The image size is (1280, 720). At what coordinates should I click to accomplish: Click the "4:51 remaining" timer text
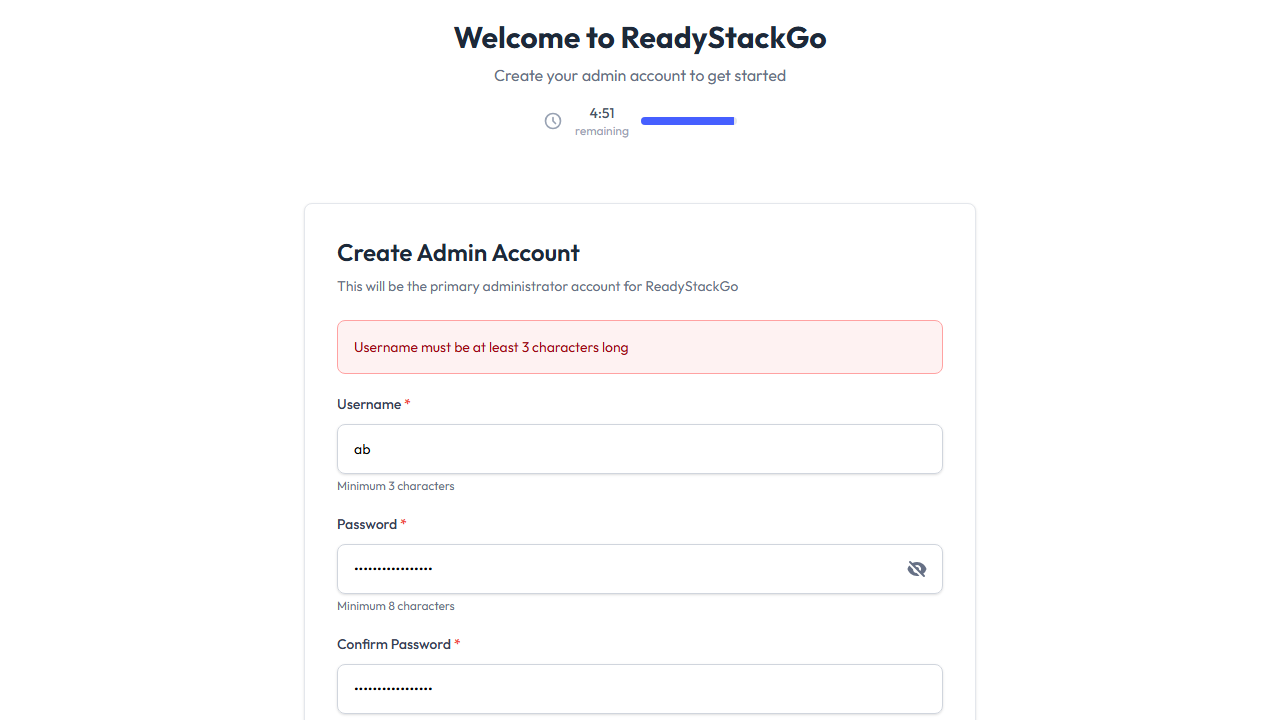click(602, 121)
